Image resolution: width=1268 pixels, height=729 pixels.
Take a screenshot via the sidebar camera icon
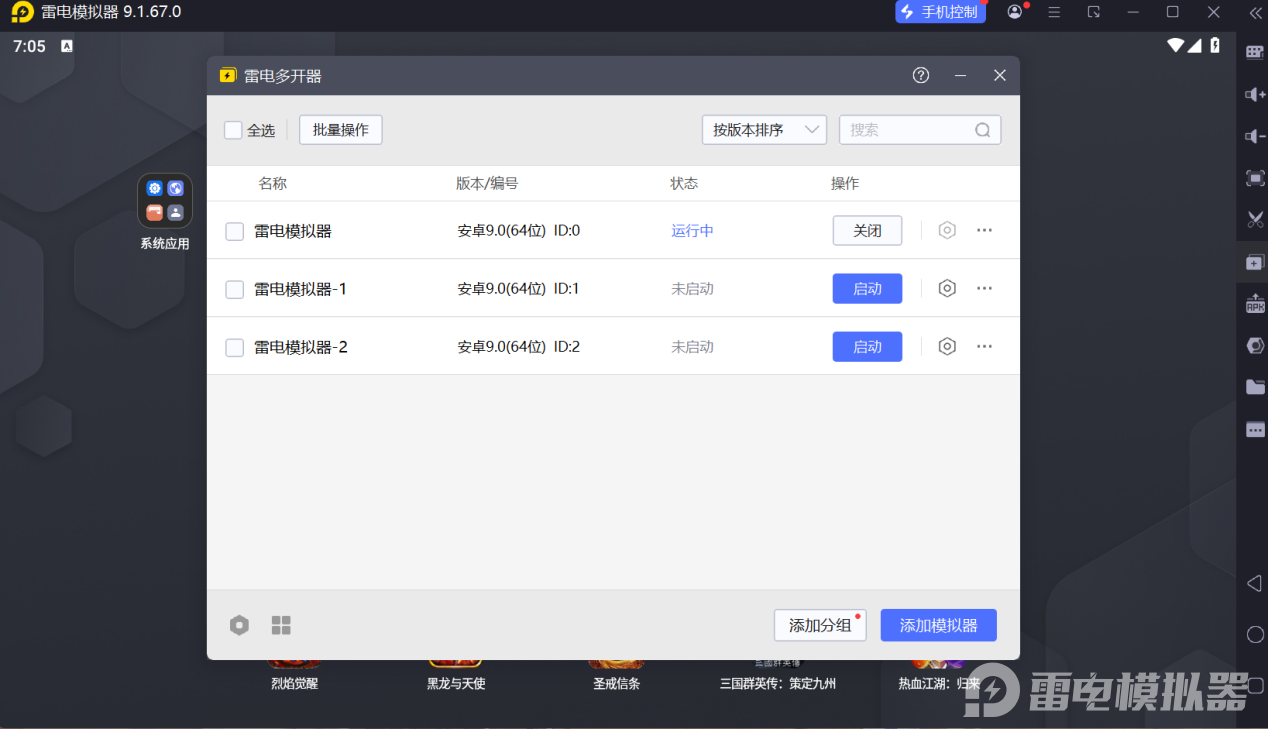pyautogui.click(x=1254, y=219)
